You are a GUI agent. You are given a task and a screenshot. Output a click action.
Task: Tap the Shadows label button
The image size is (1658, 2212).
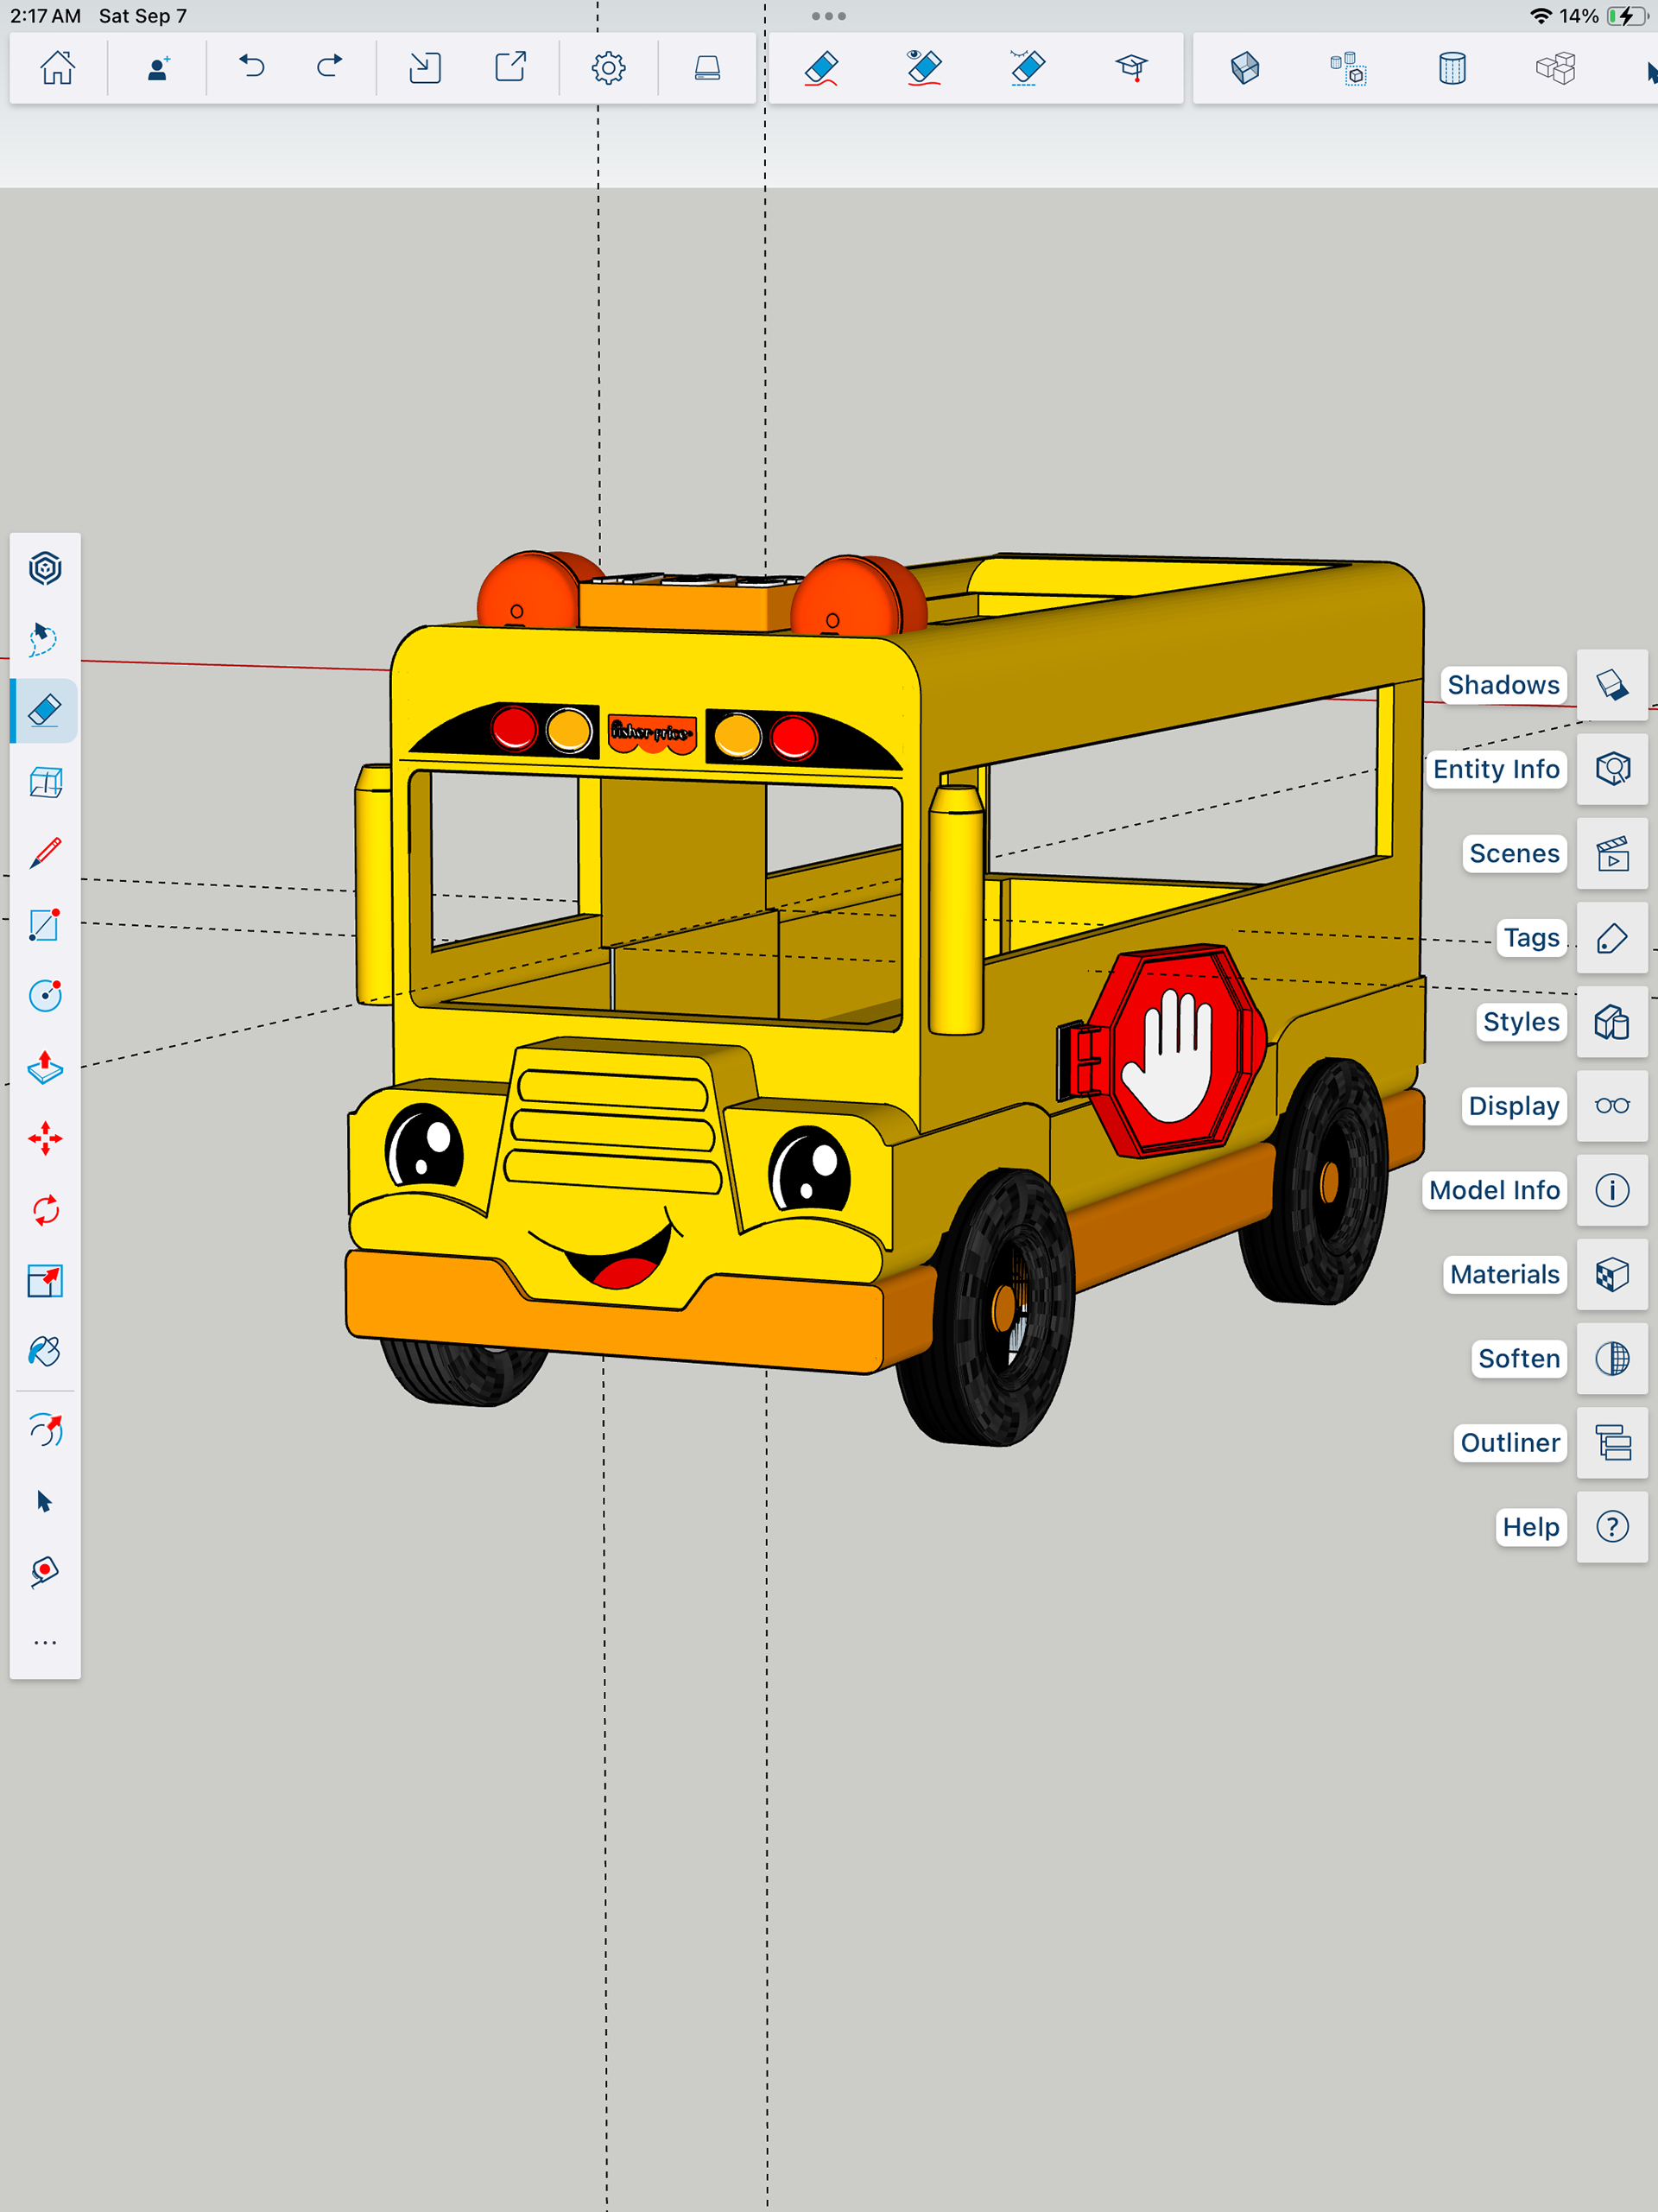[1503, 685]
